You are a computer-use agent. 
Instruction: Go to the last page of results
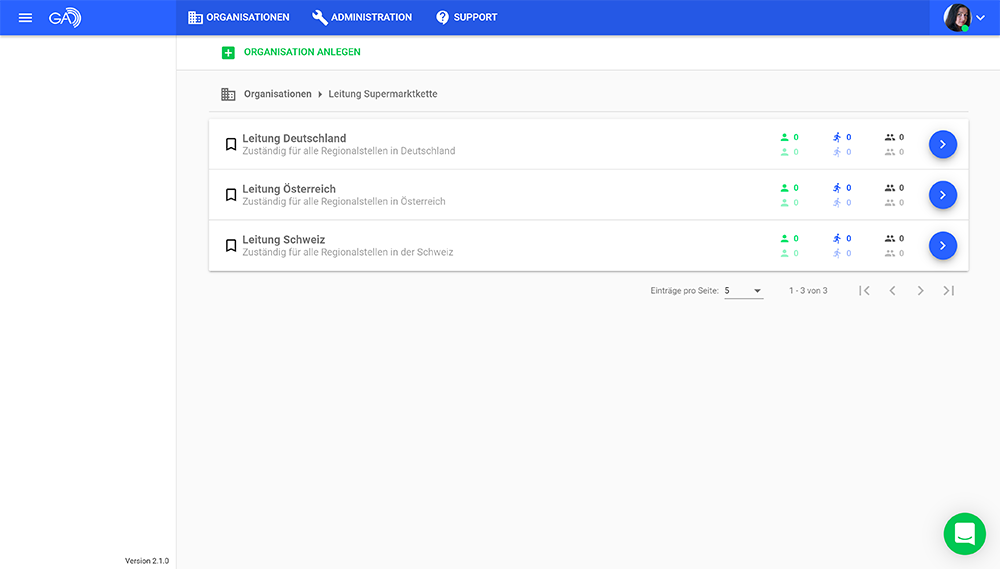(x=948, y=291)
